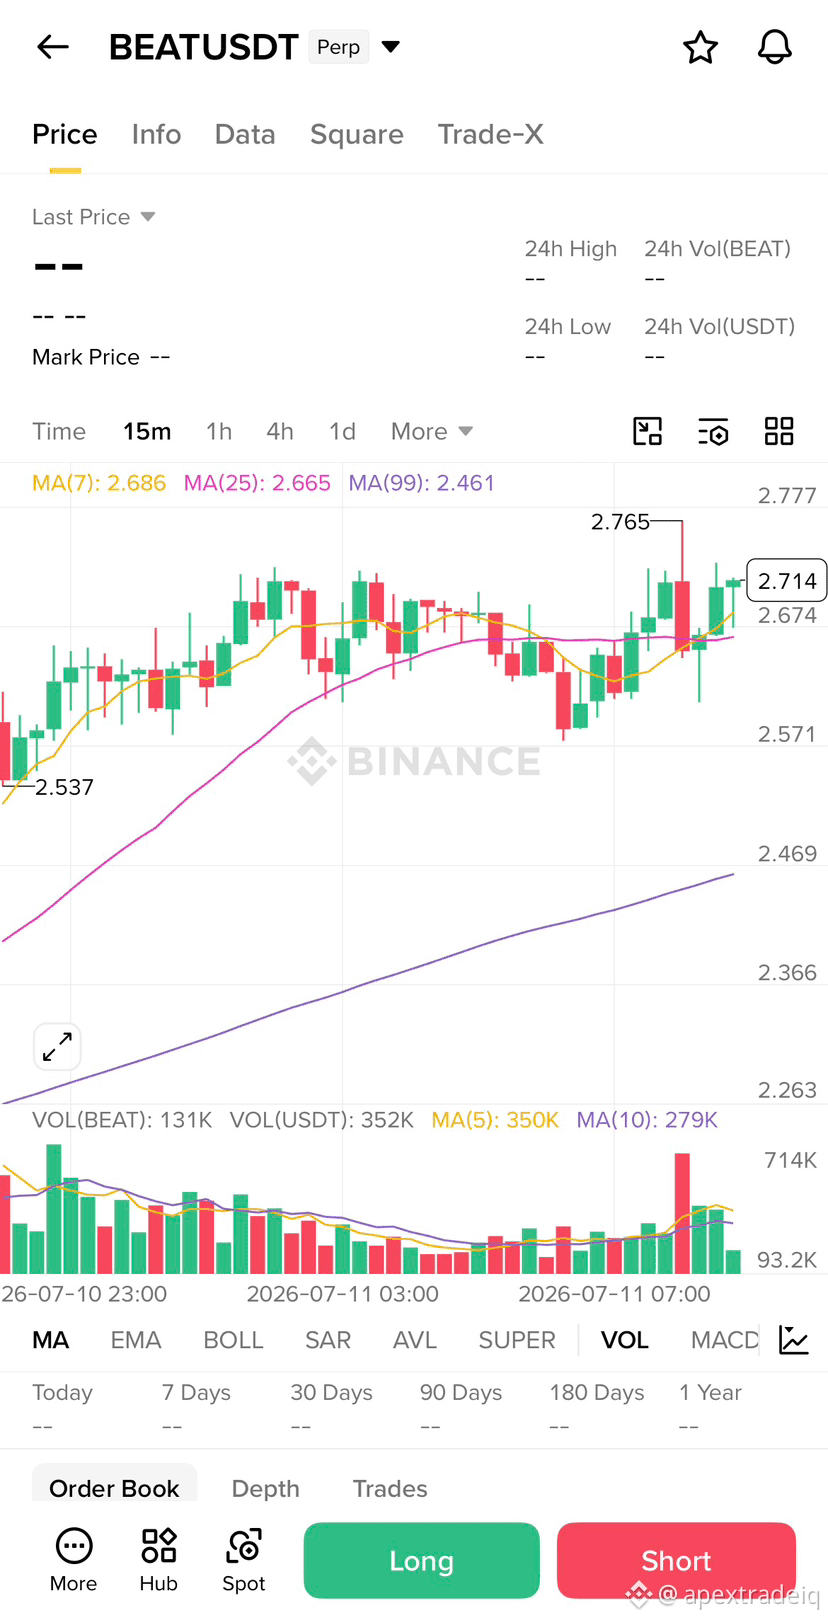828x1620 pixels.
Task: Select the 4h interval
Action: coord(280,431)
